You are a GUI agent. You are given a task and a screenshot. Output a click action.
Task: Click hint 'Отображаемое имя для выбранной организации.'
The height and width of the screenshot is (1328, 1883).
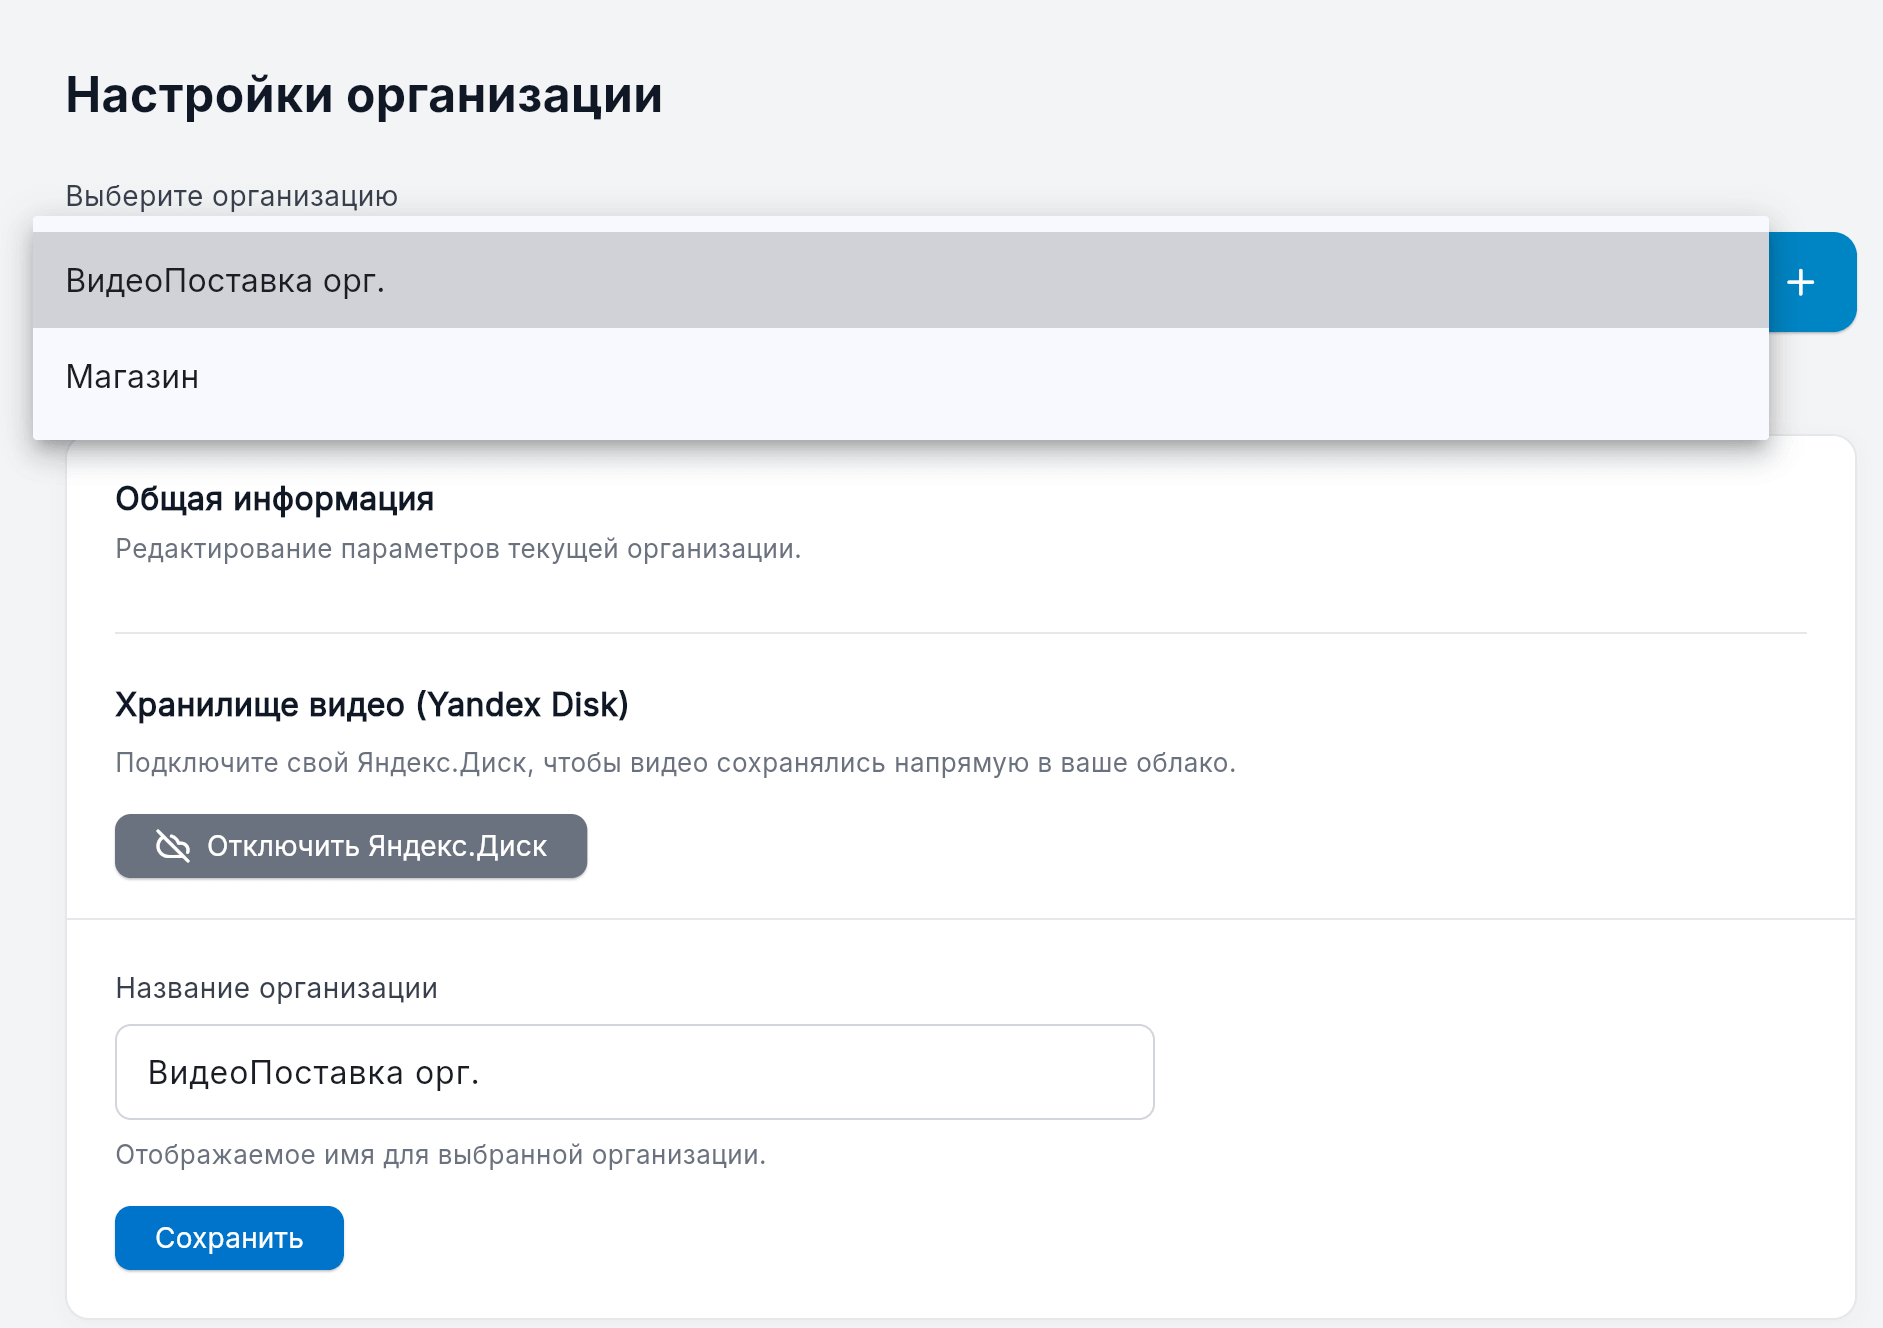[441, 1155]
